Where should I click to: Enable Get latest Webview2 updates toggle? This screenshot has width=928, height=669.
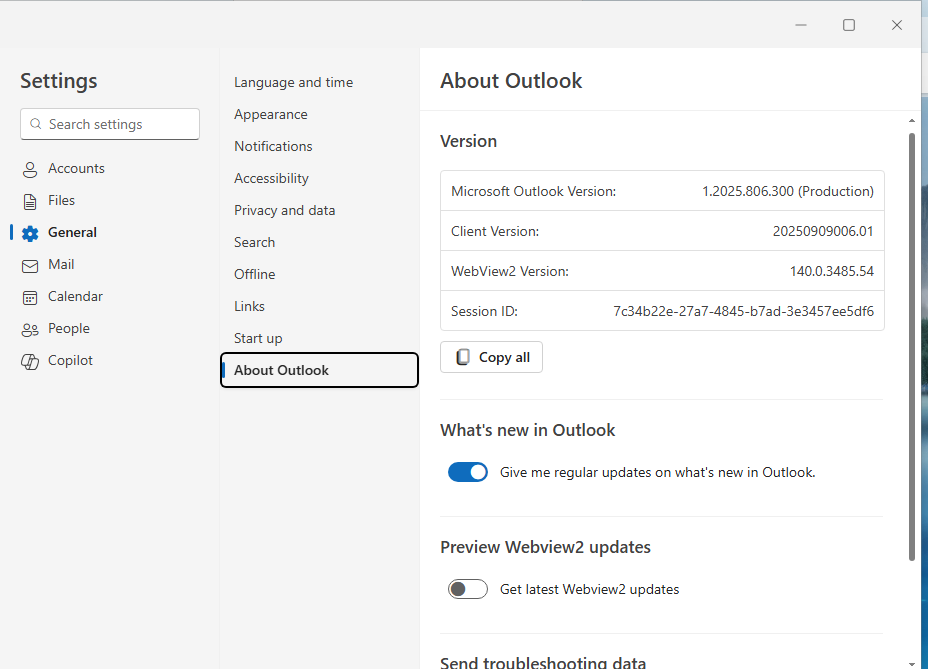click(468, 589)
